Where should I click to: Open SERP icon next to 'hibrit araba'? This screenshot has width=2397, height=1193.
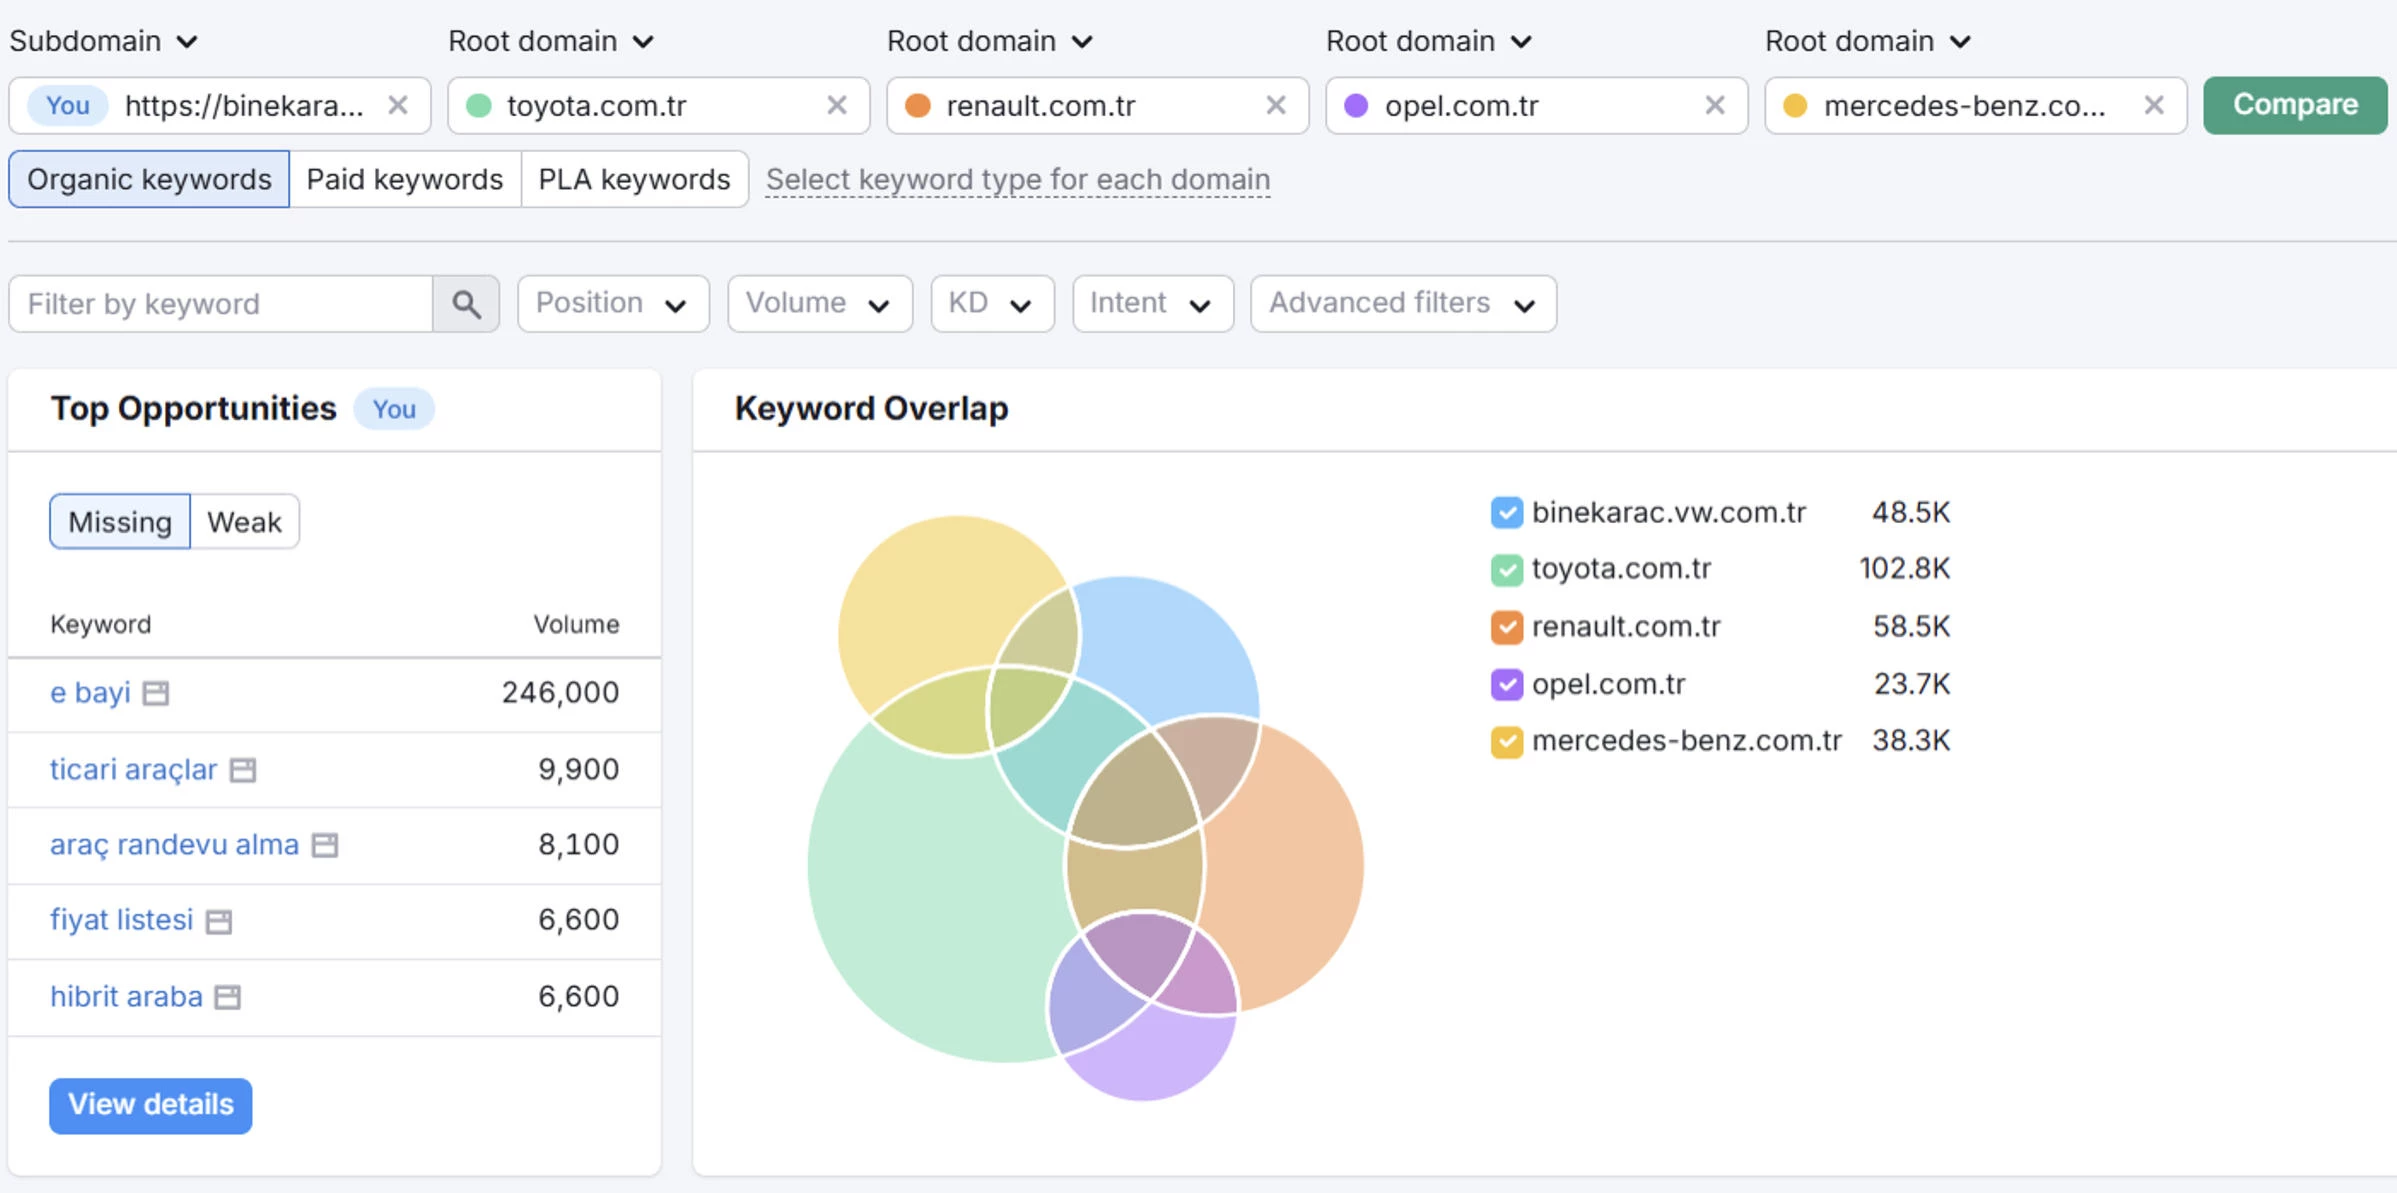pos(228,997)
